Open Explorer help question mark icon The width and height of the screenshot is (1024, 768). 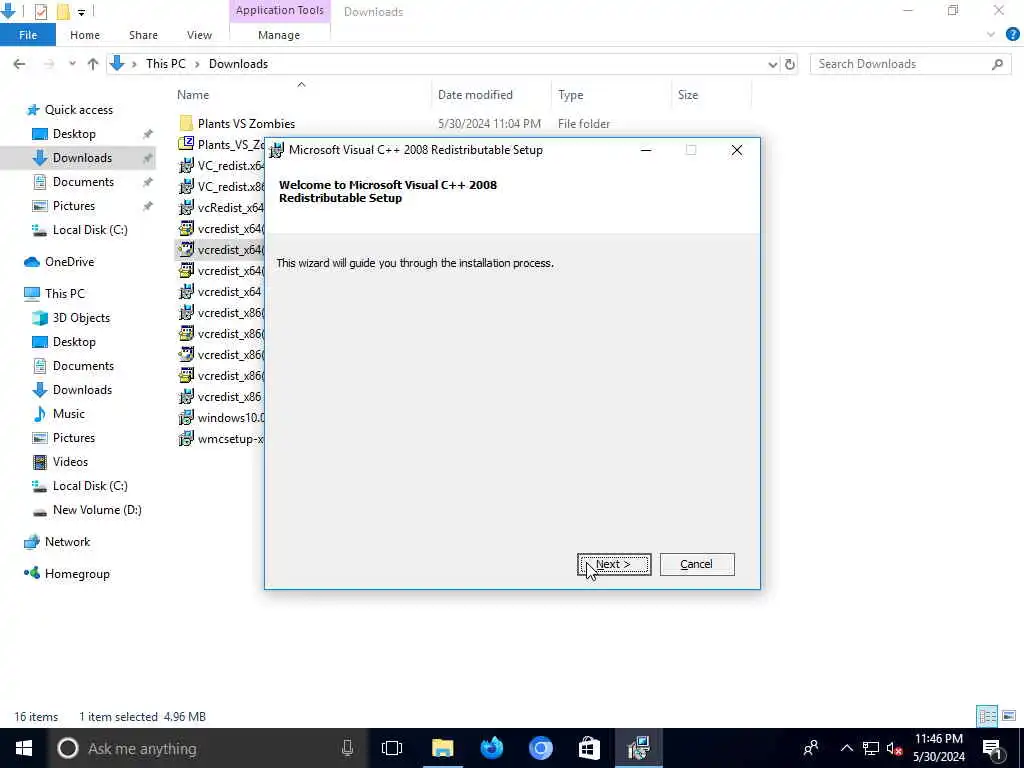pos(1013,35)
